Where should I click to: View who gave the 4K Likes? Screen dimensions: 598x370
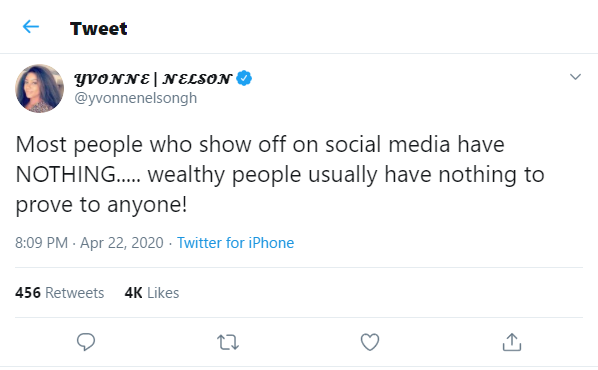[x=152, y=293]
